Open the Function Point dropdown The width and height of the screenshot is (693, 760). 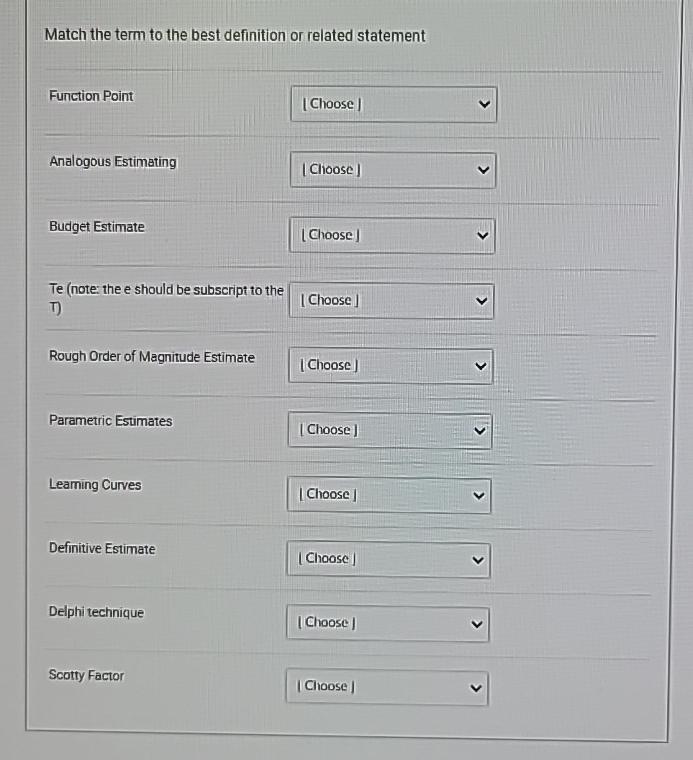[x=394, y=104]
